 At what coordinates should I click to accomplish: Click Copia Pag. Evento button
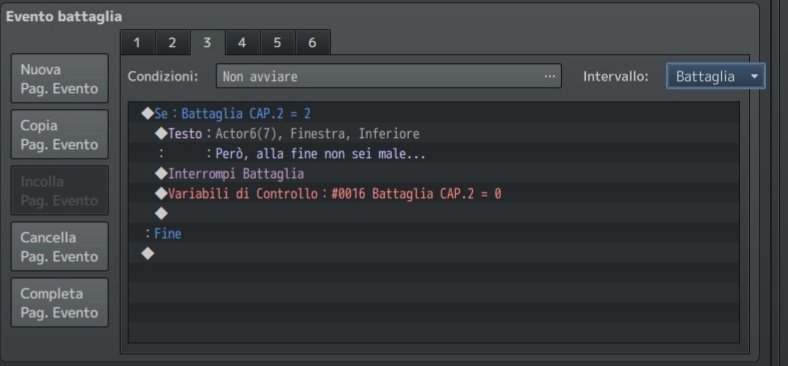point(60,134)
